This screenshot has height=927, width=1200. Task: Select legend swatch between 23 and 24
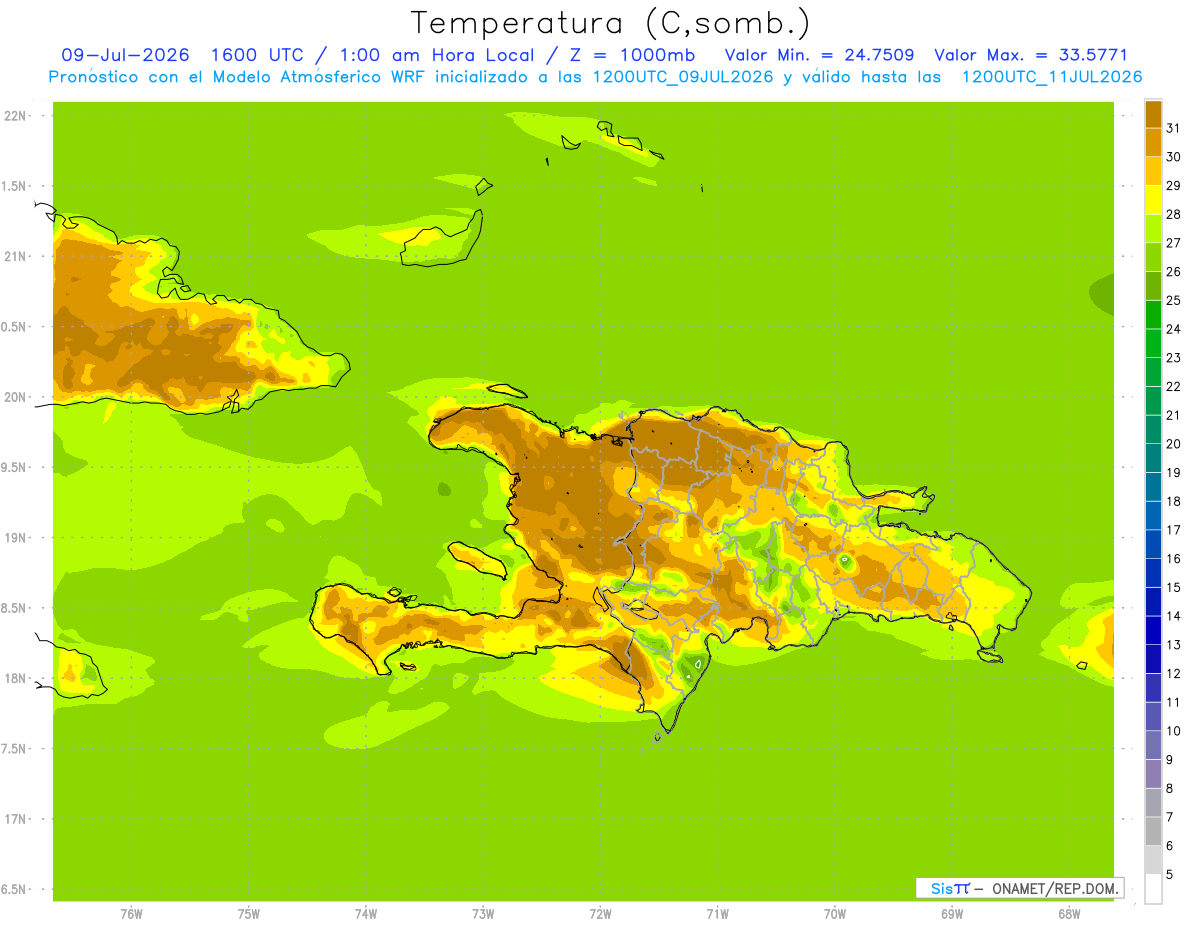1153,343
